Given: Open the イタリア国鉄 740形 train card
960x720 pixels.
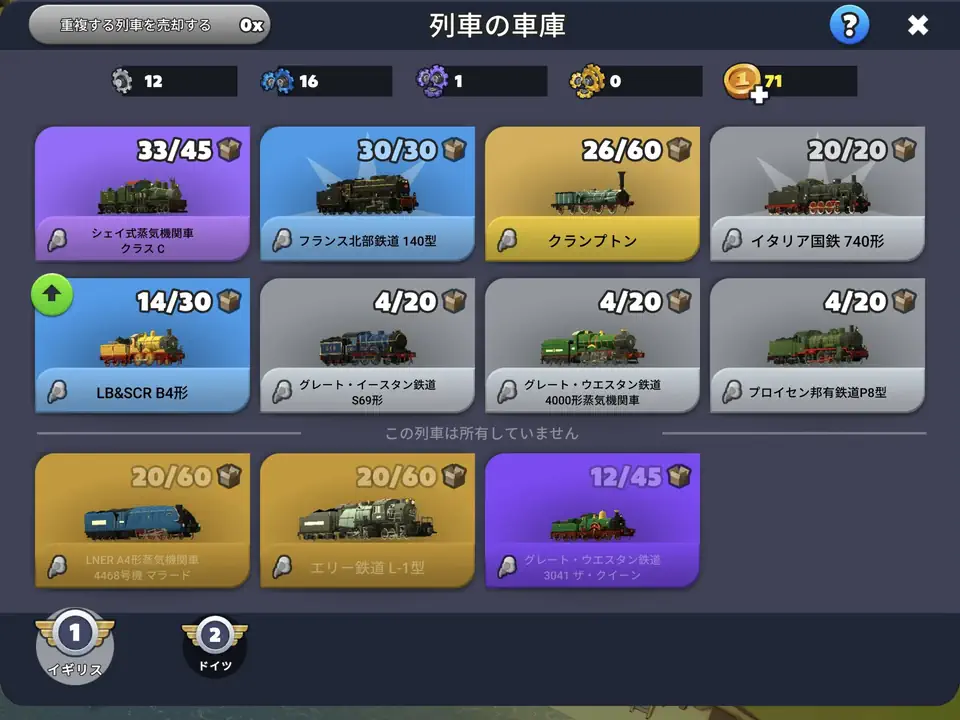Looking at the screenshot, I should 817,193.
